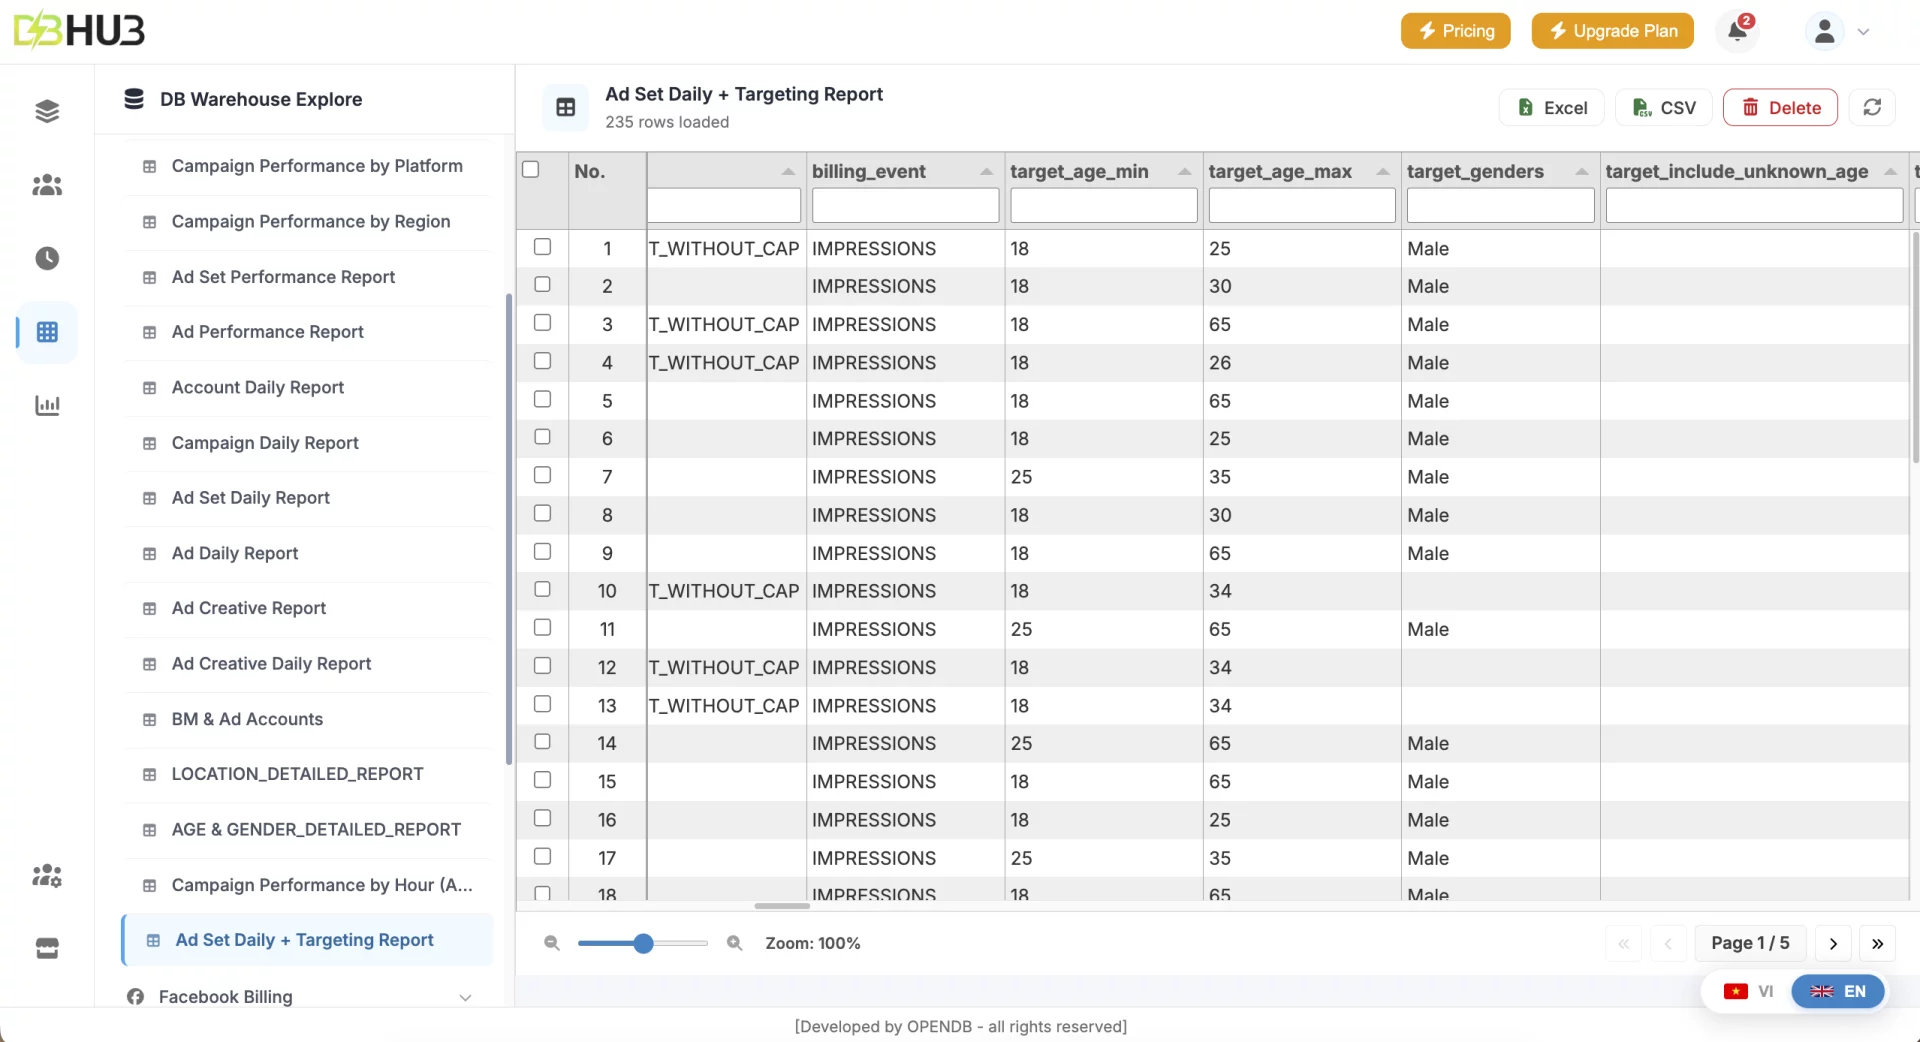This screenshot has height=1042, width=1920.
Task: Click the Facebook icon beside Facebook Billing
Action: 136,997
